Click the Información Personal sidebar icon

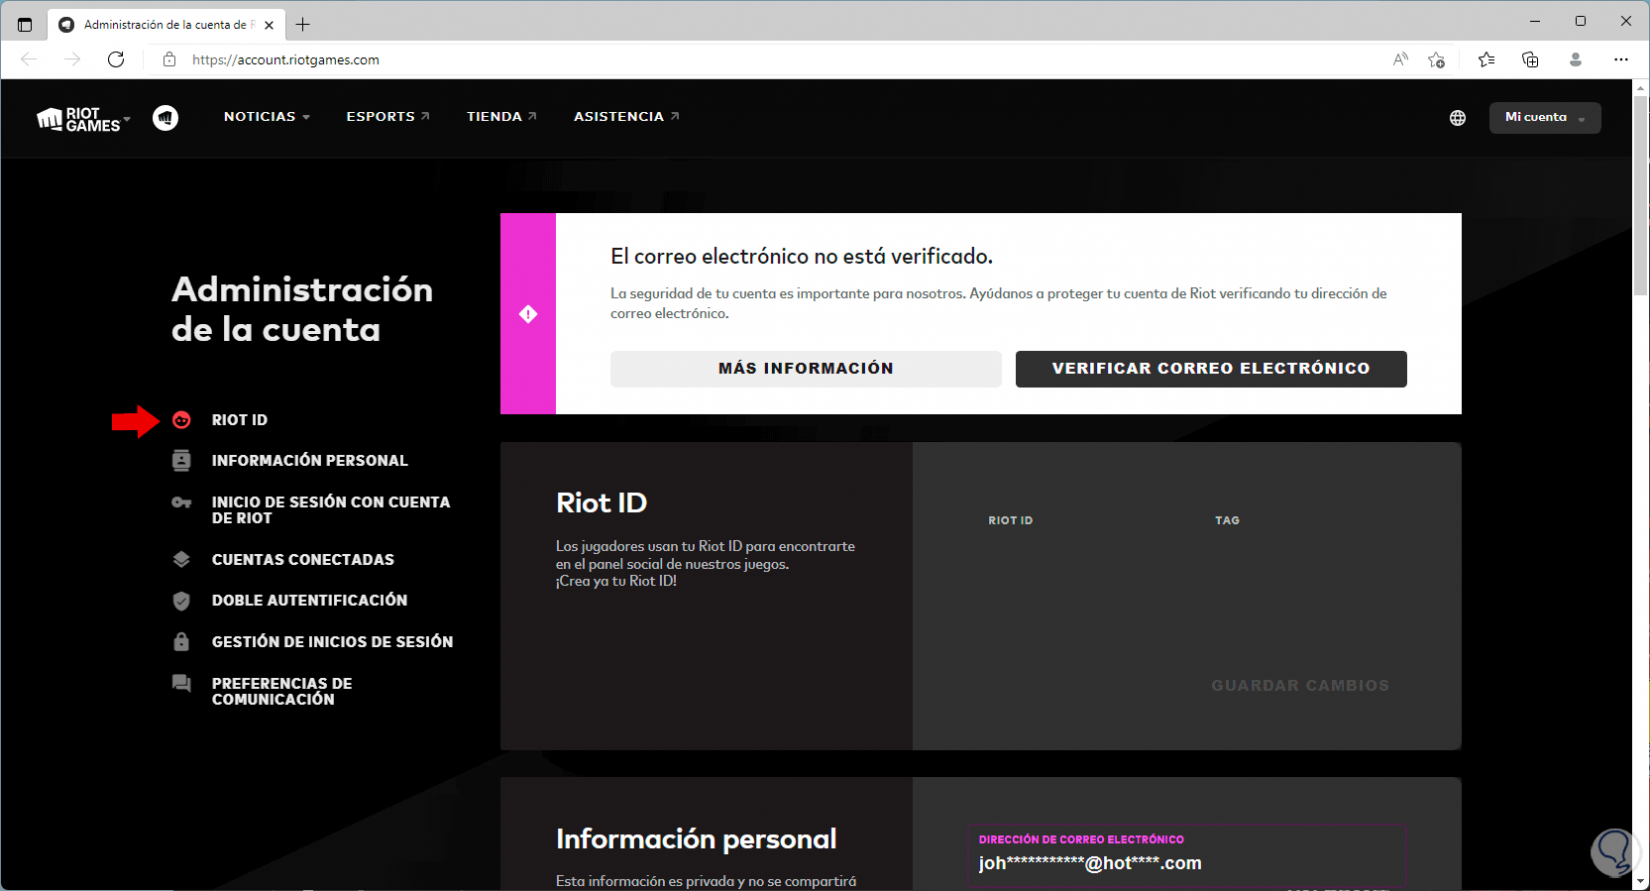[x=181, y=460]
